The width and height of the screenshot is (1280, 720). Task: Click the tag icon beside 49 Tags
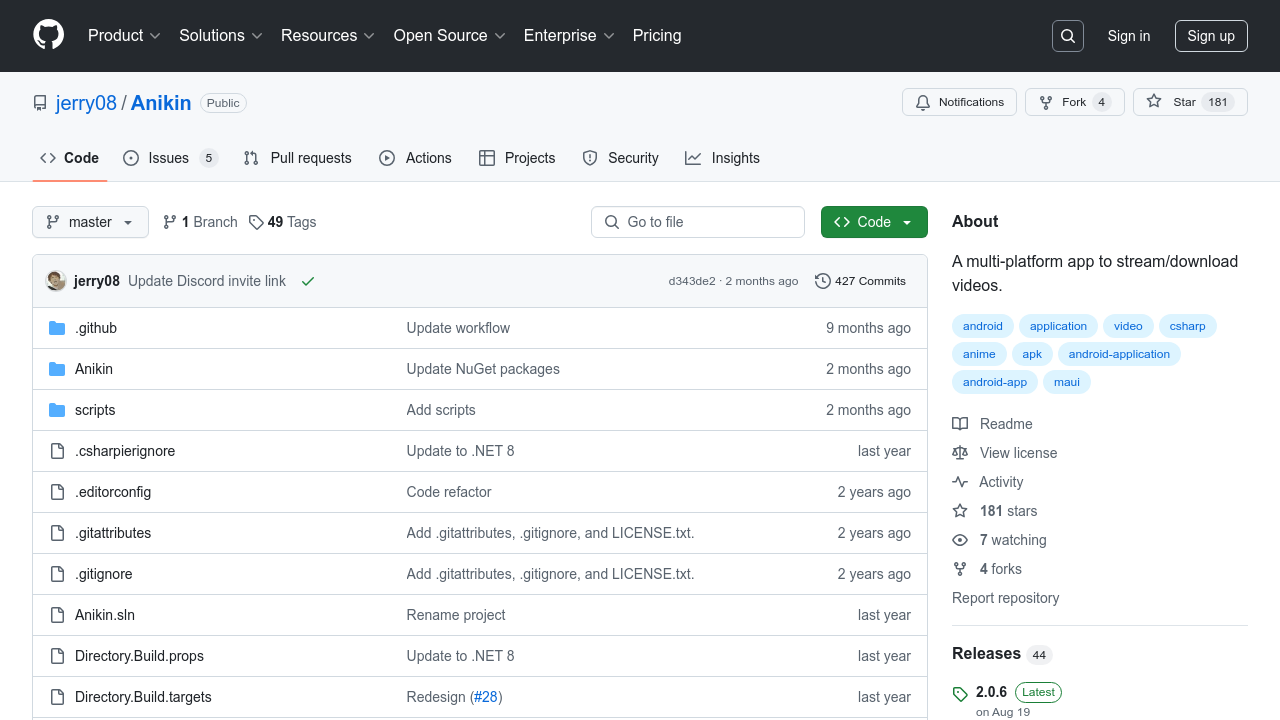pos(256,222)
